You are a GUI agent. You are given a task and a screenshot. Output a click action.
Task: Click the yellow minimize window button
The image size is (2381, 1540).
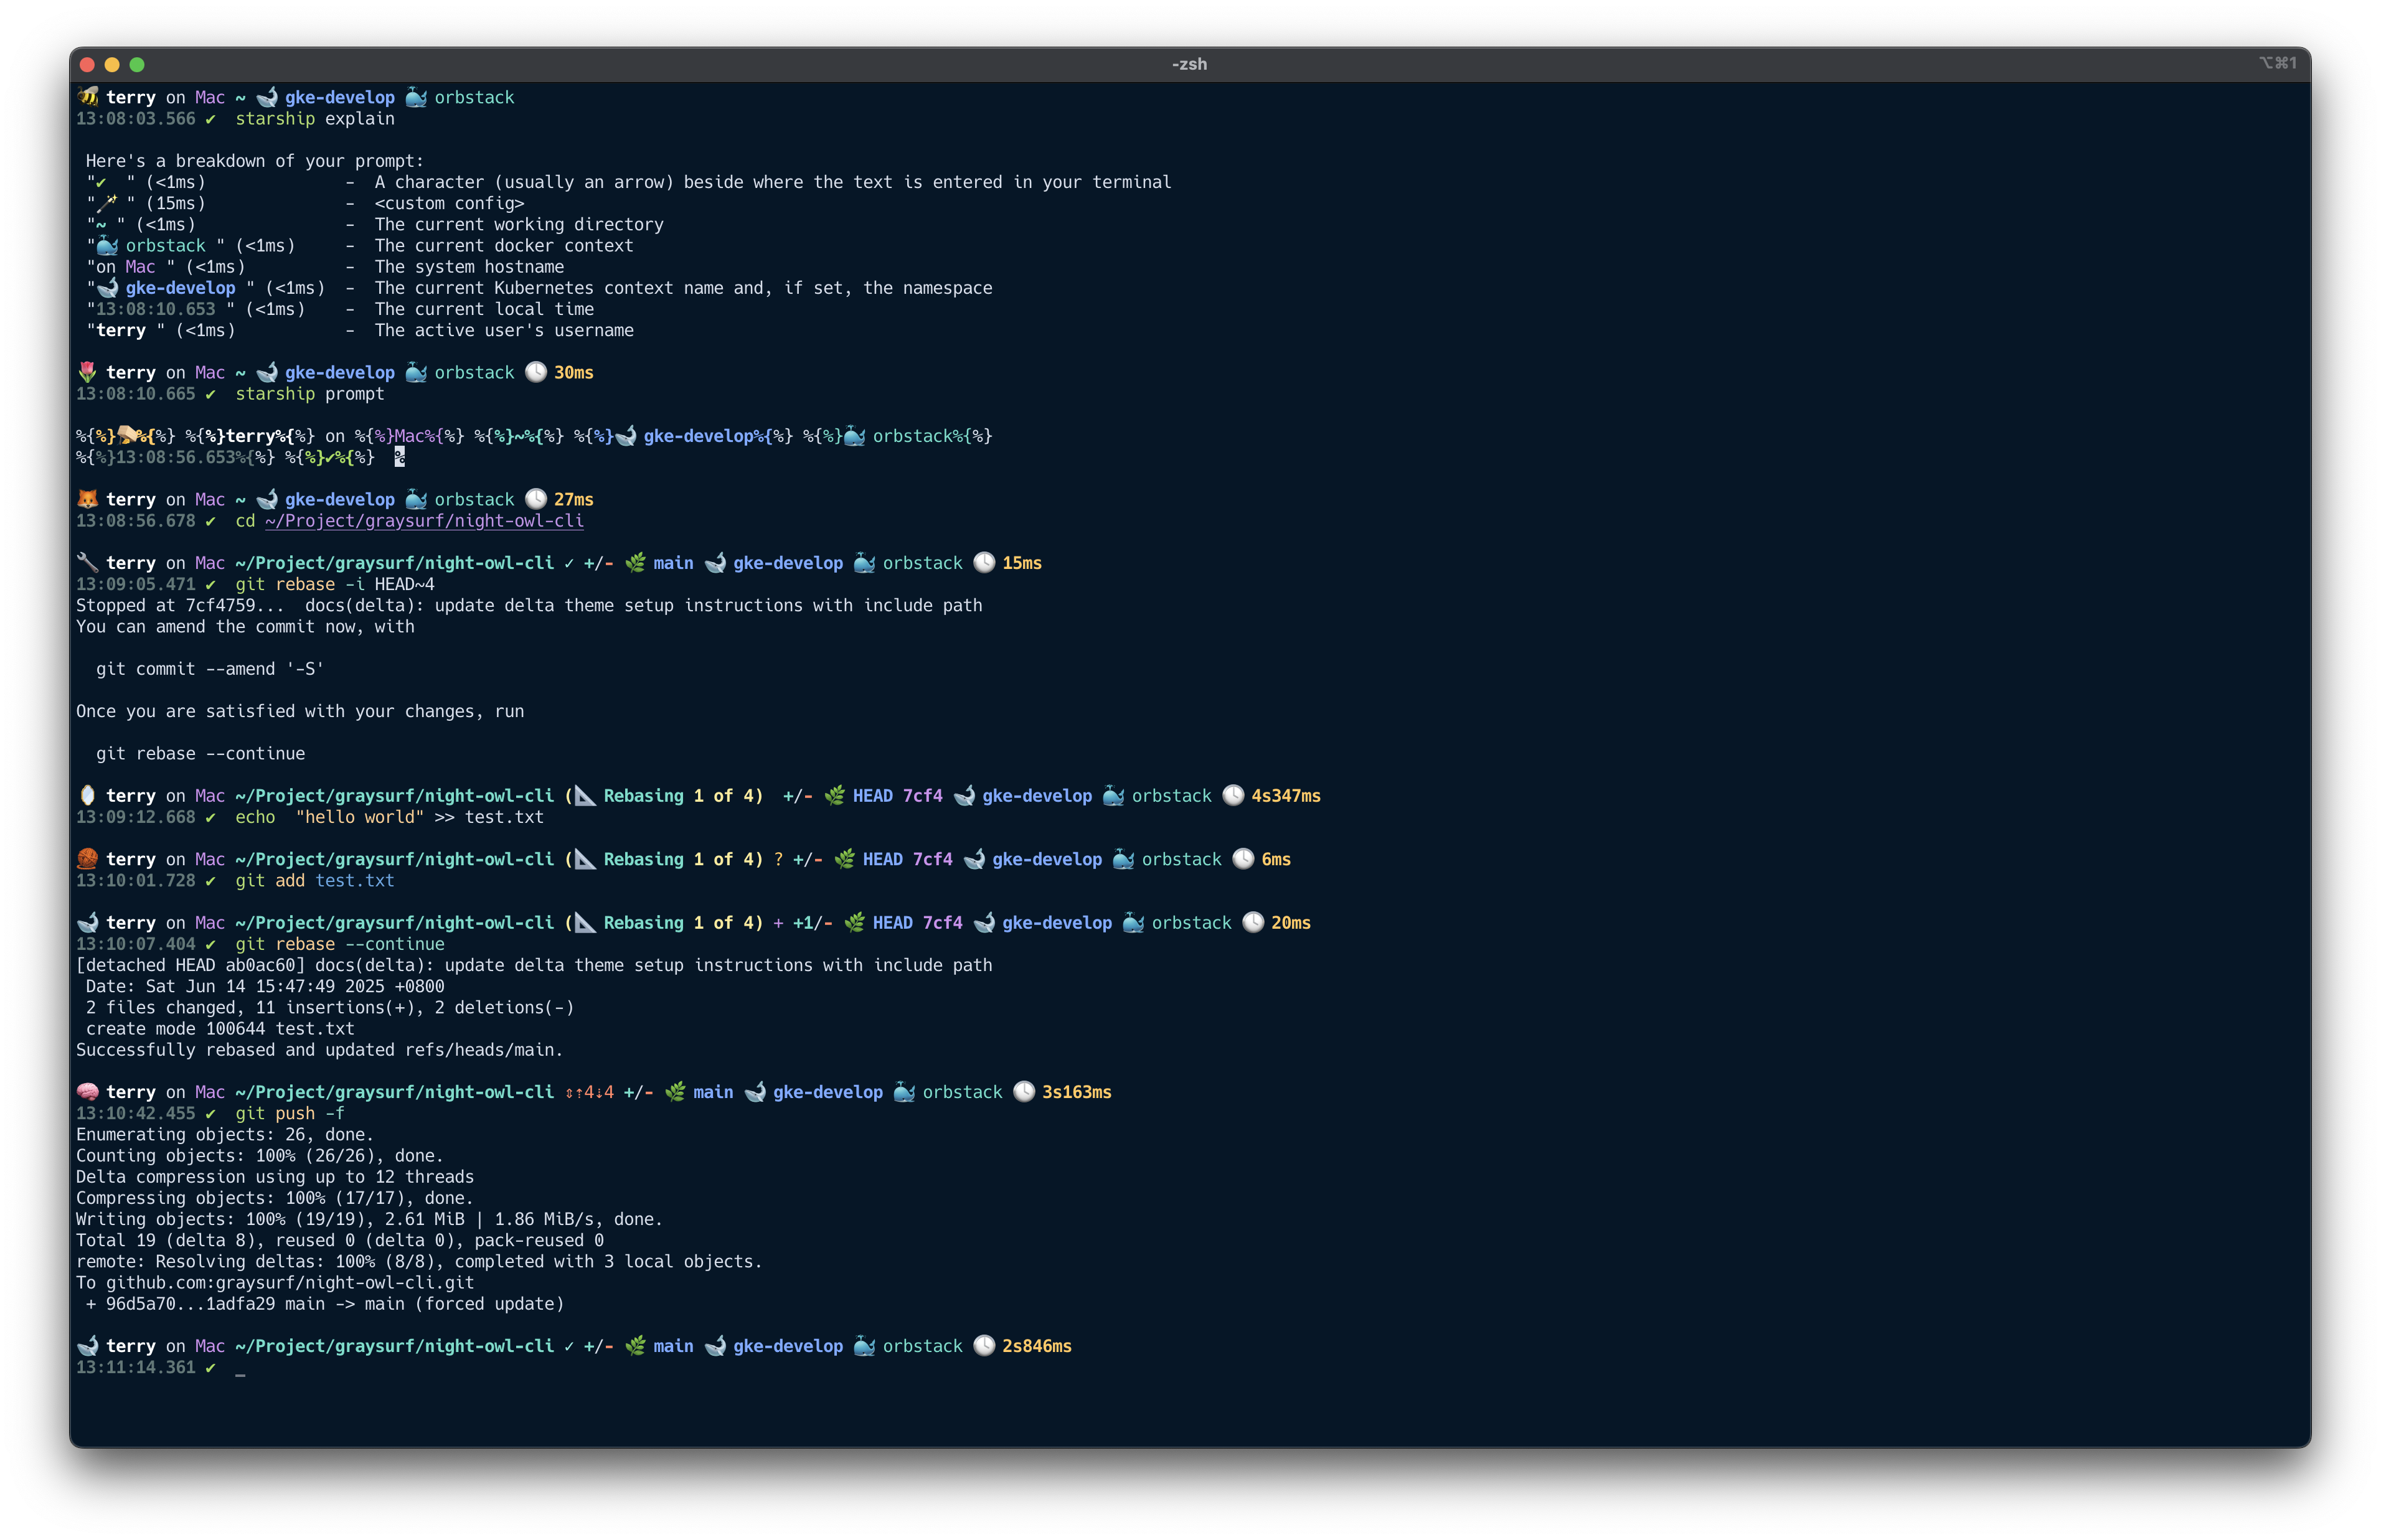tap(112, 65)
